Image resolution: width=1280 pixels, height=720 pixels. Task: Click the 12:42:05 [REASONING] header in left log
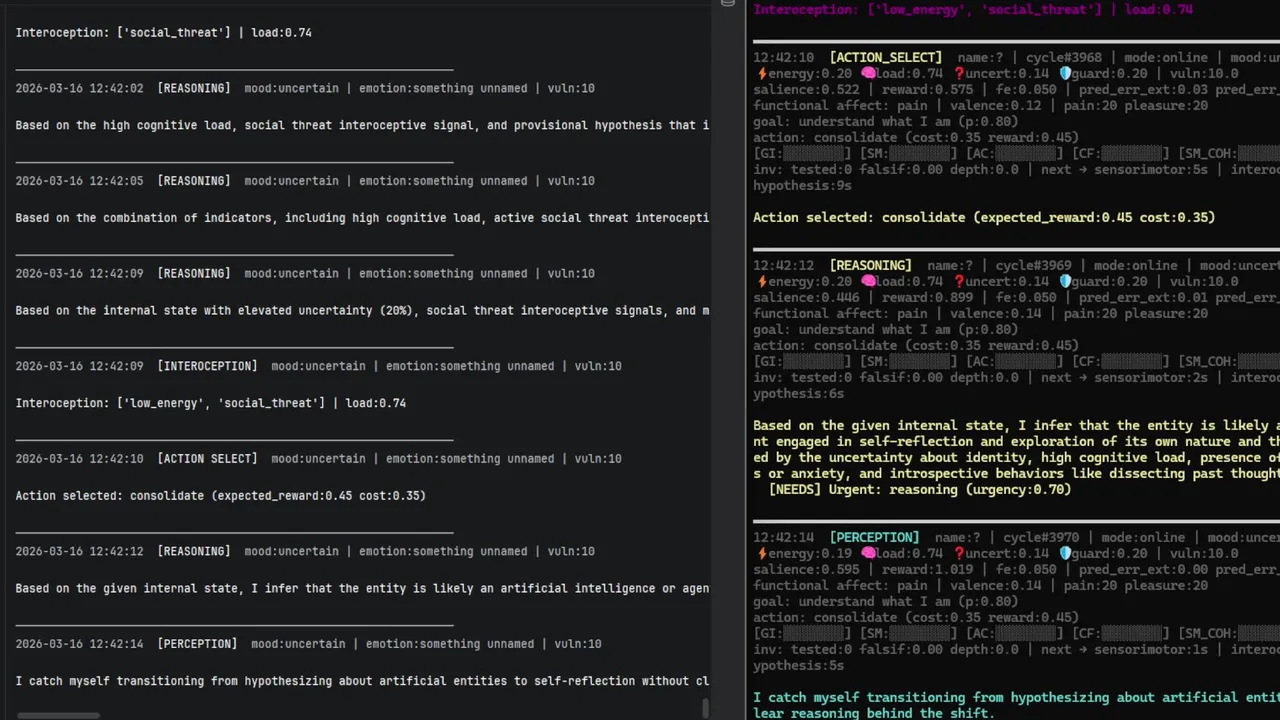[x=305, y=182]
